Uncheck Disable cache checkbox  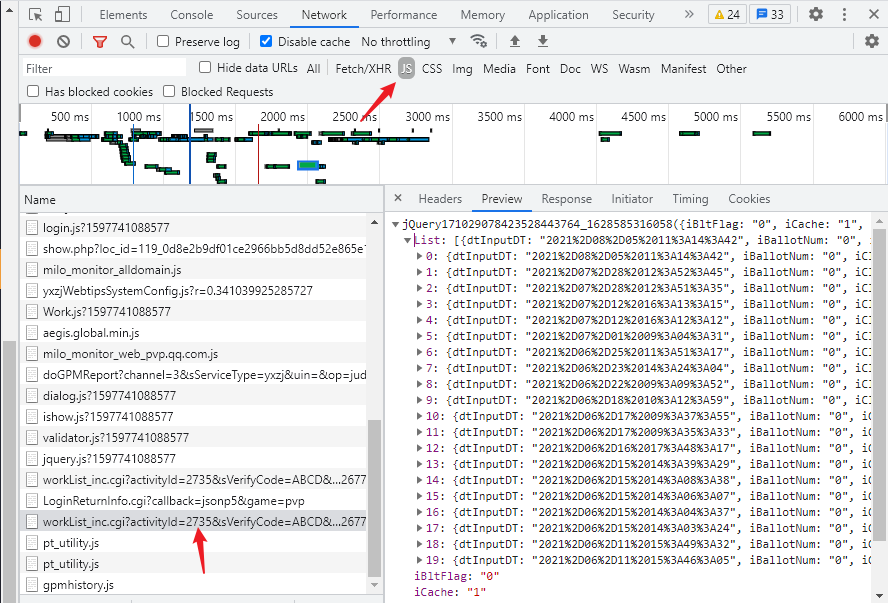point(266,41)
